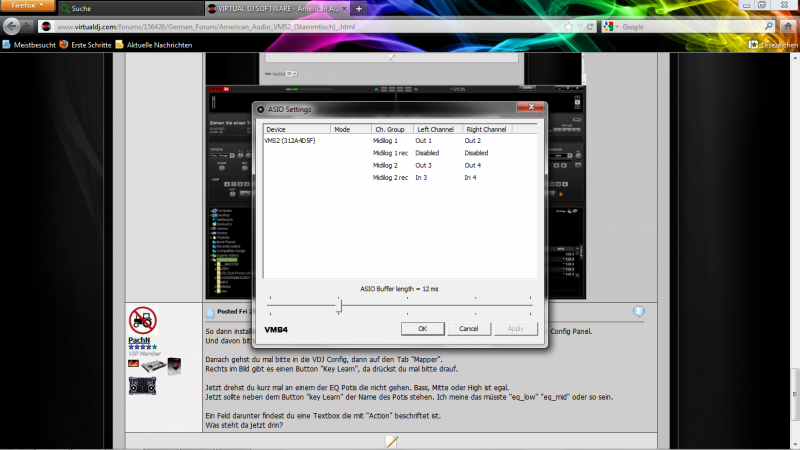Click the site identity icon in the address bar
The width and height of the screenshot is (800, 450).
click(x=46, y=27)
